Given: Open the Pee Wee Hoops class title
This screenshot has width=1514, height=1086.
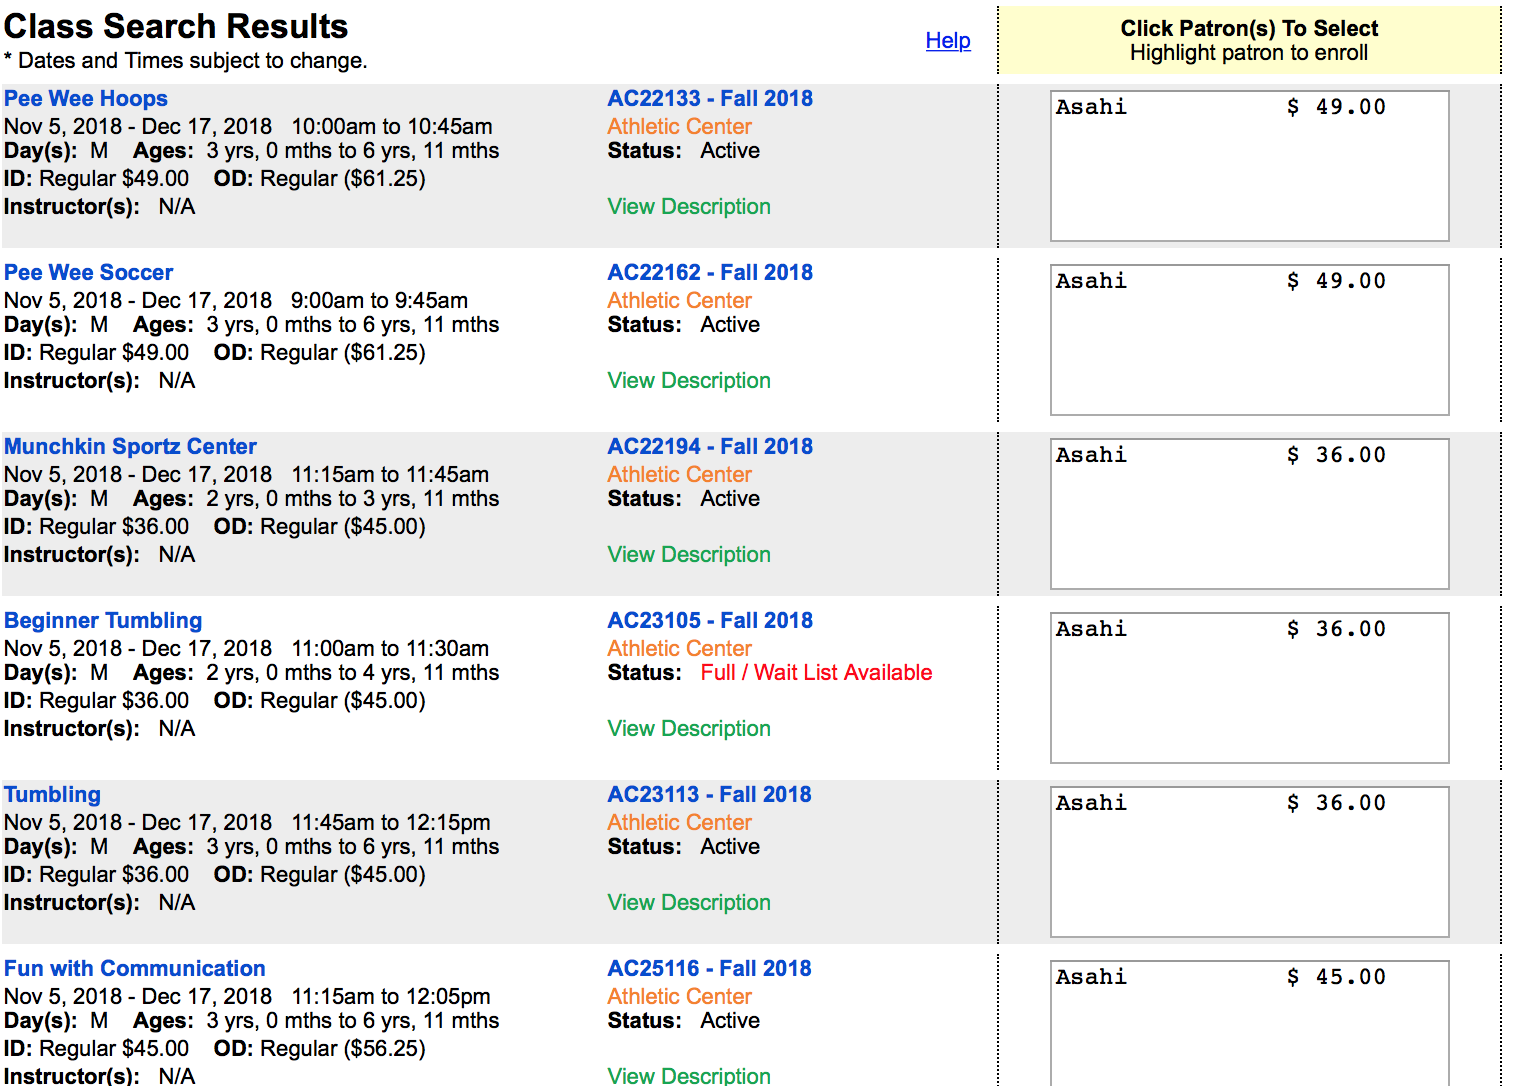Looking at the screenshot, I should coord(86,99).
